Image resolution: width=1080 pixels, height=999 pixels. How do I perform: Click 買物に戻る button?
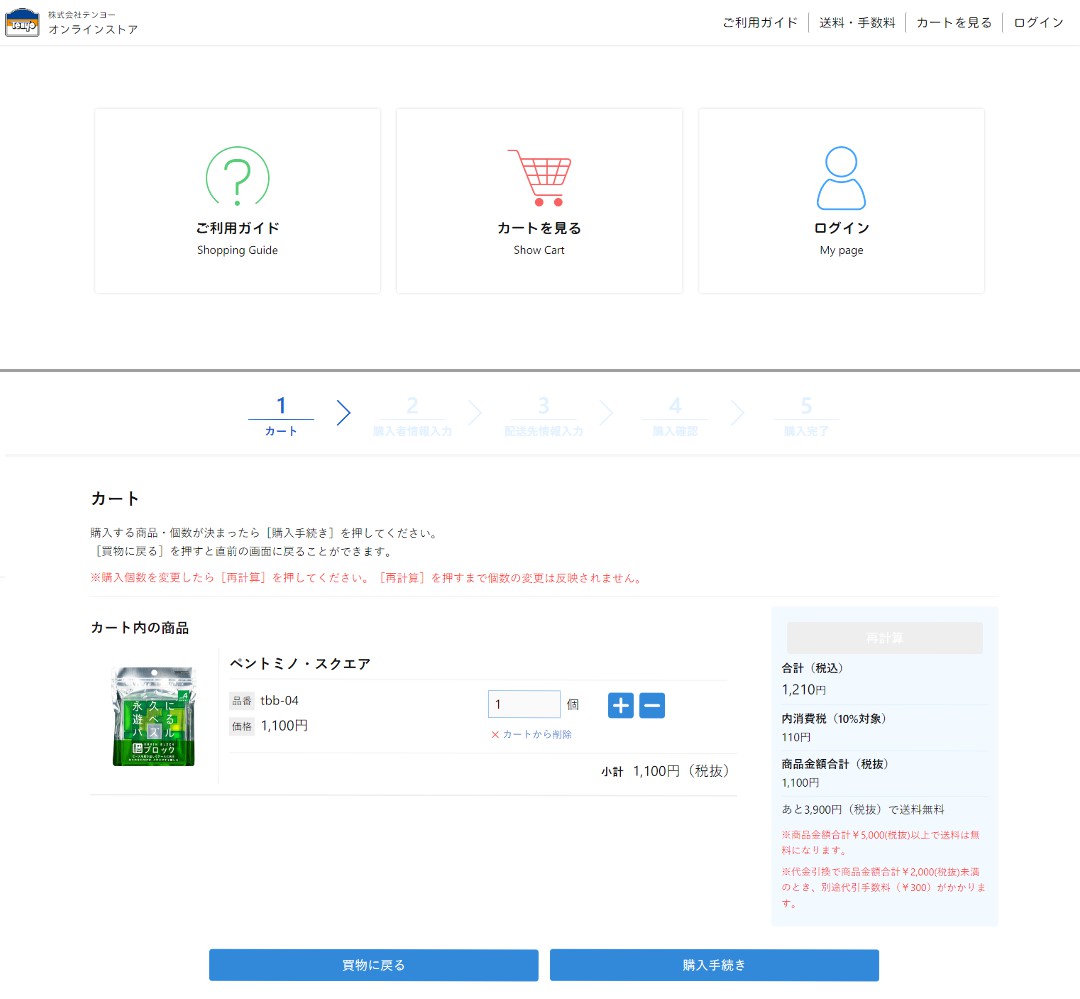(x=373, y=965)
